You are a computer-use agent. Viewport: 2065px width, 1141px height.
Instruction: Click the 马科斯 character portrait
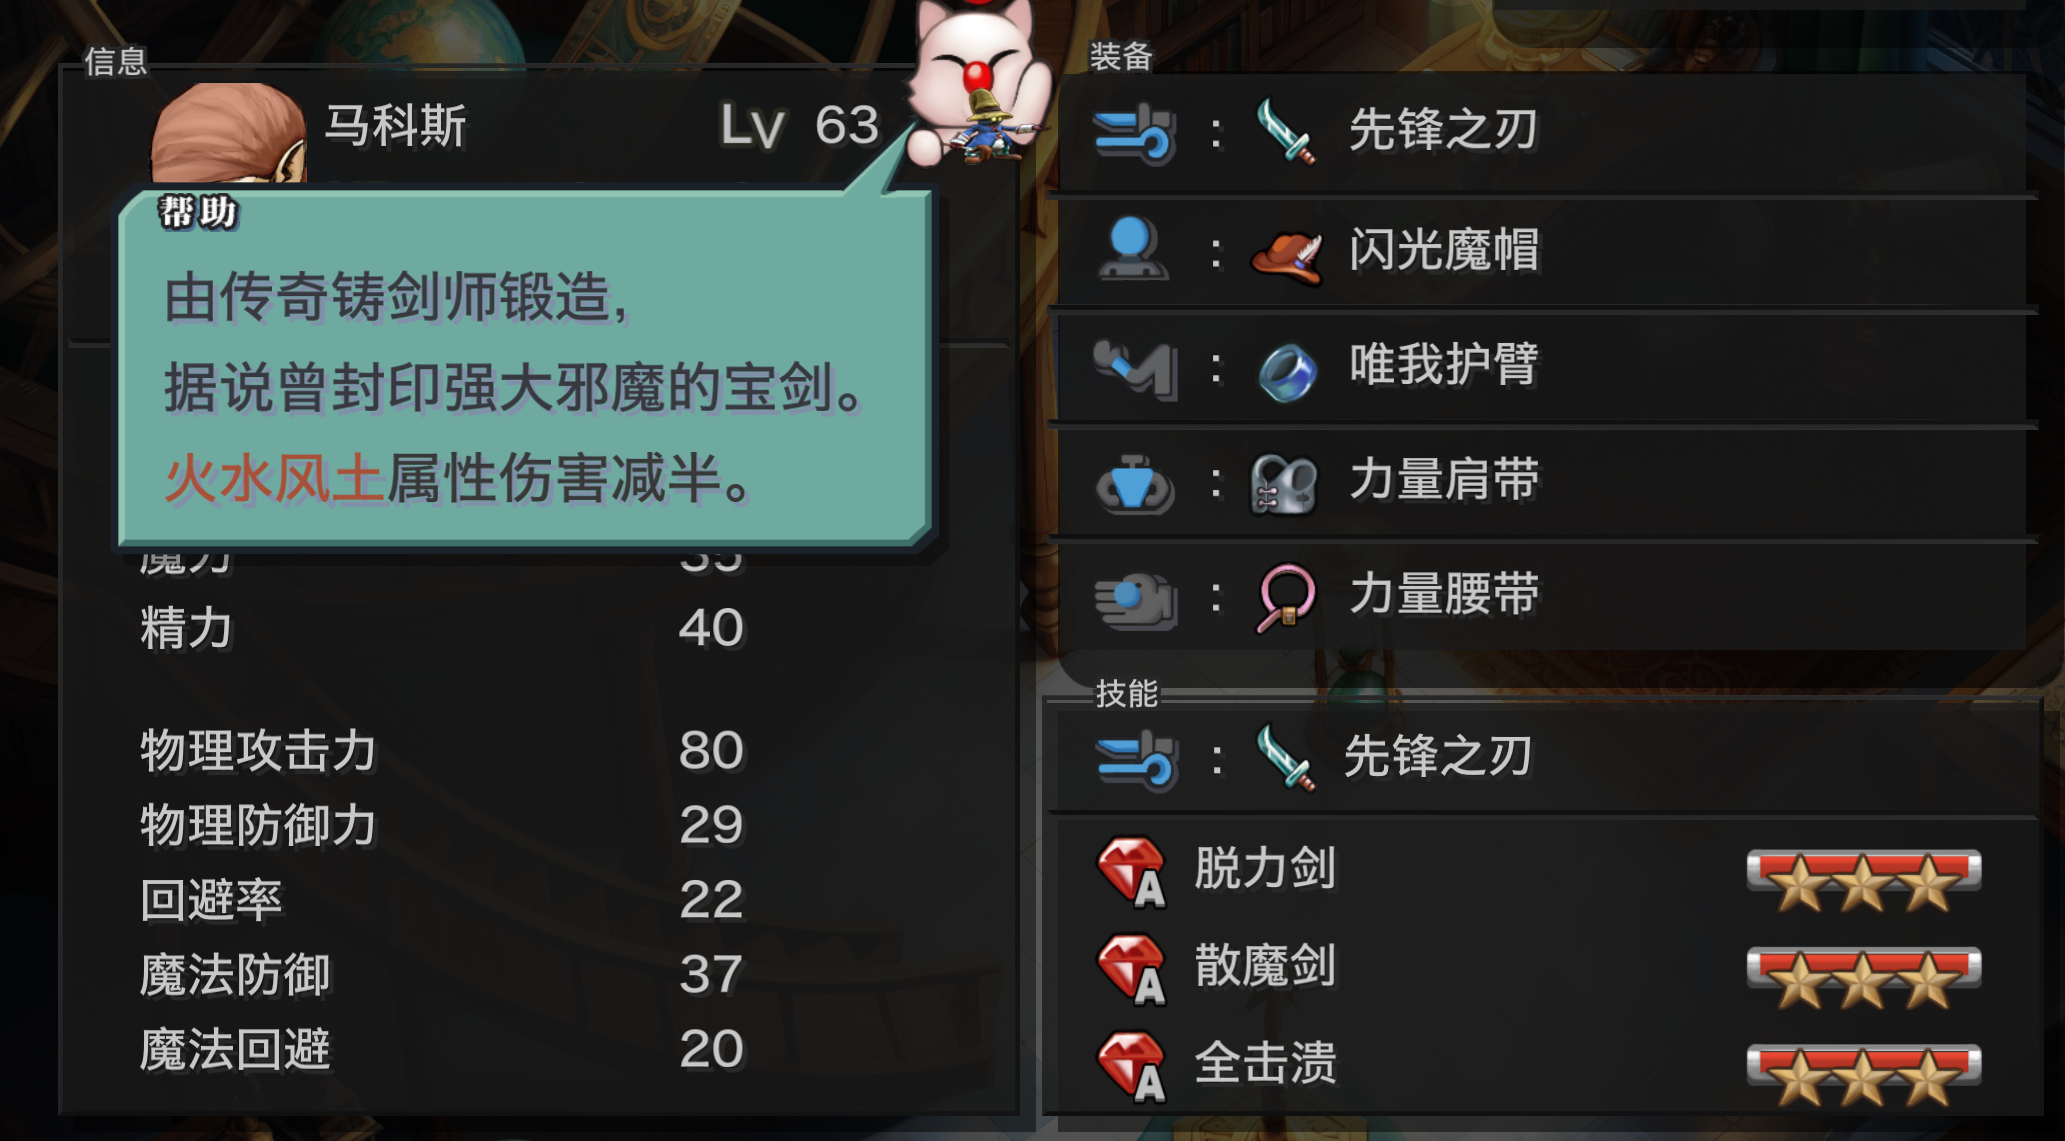pyautogui.click(x=228, y=134)
